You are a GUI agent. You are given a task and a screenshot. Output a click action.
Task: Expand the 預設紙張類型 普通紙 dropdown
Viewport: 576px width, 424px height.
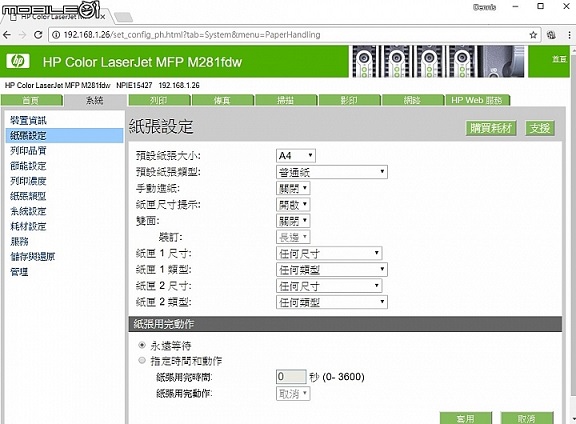click(332, 172)
